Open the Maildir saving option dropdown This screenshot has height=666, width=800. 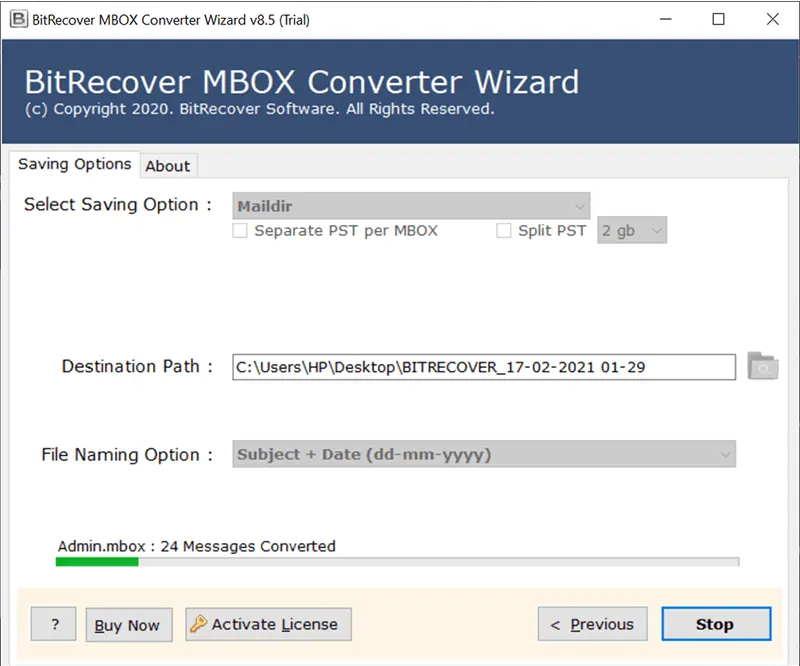(x=411, y=206)
